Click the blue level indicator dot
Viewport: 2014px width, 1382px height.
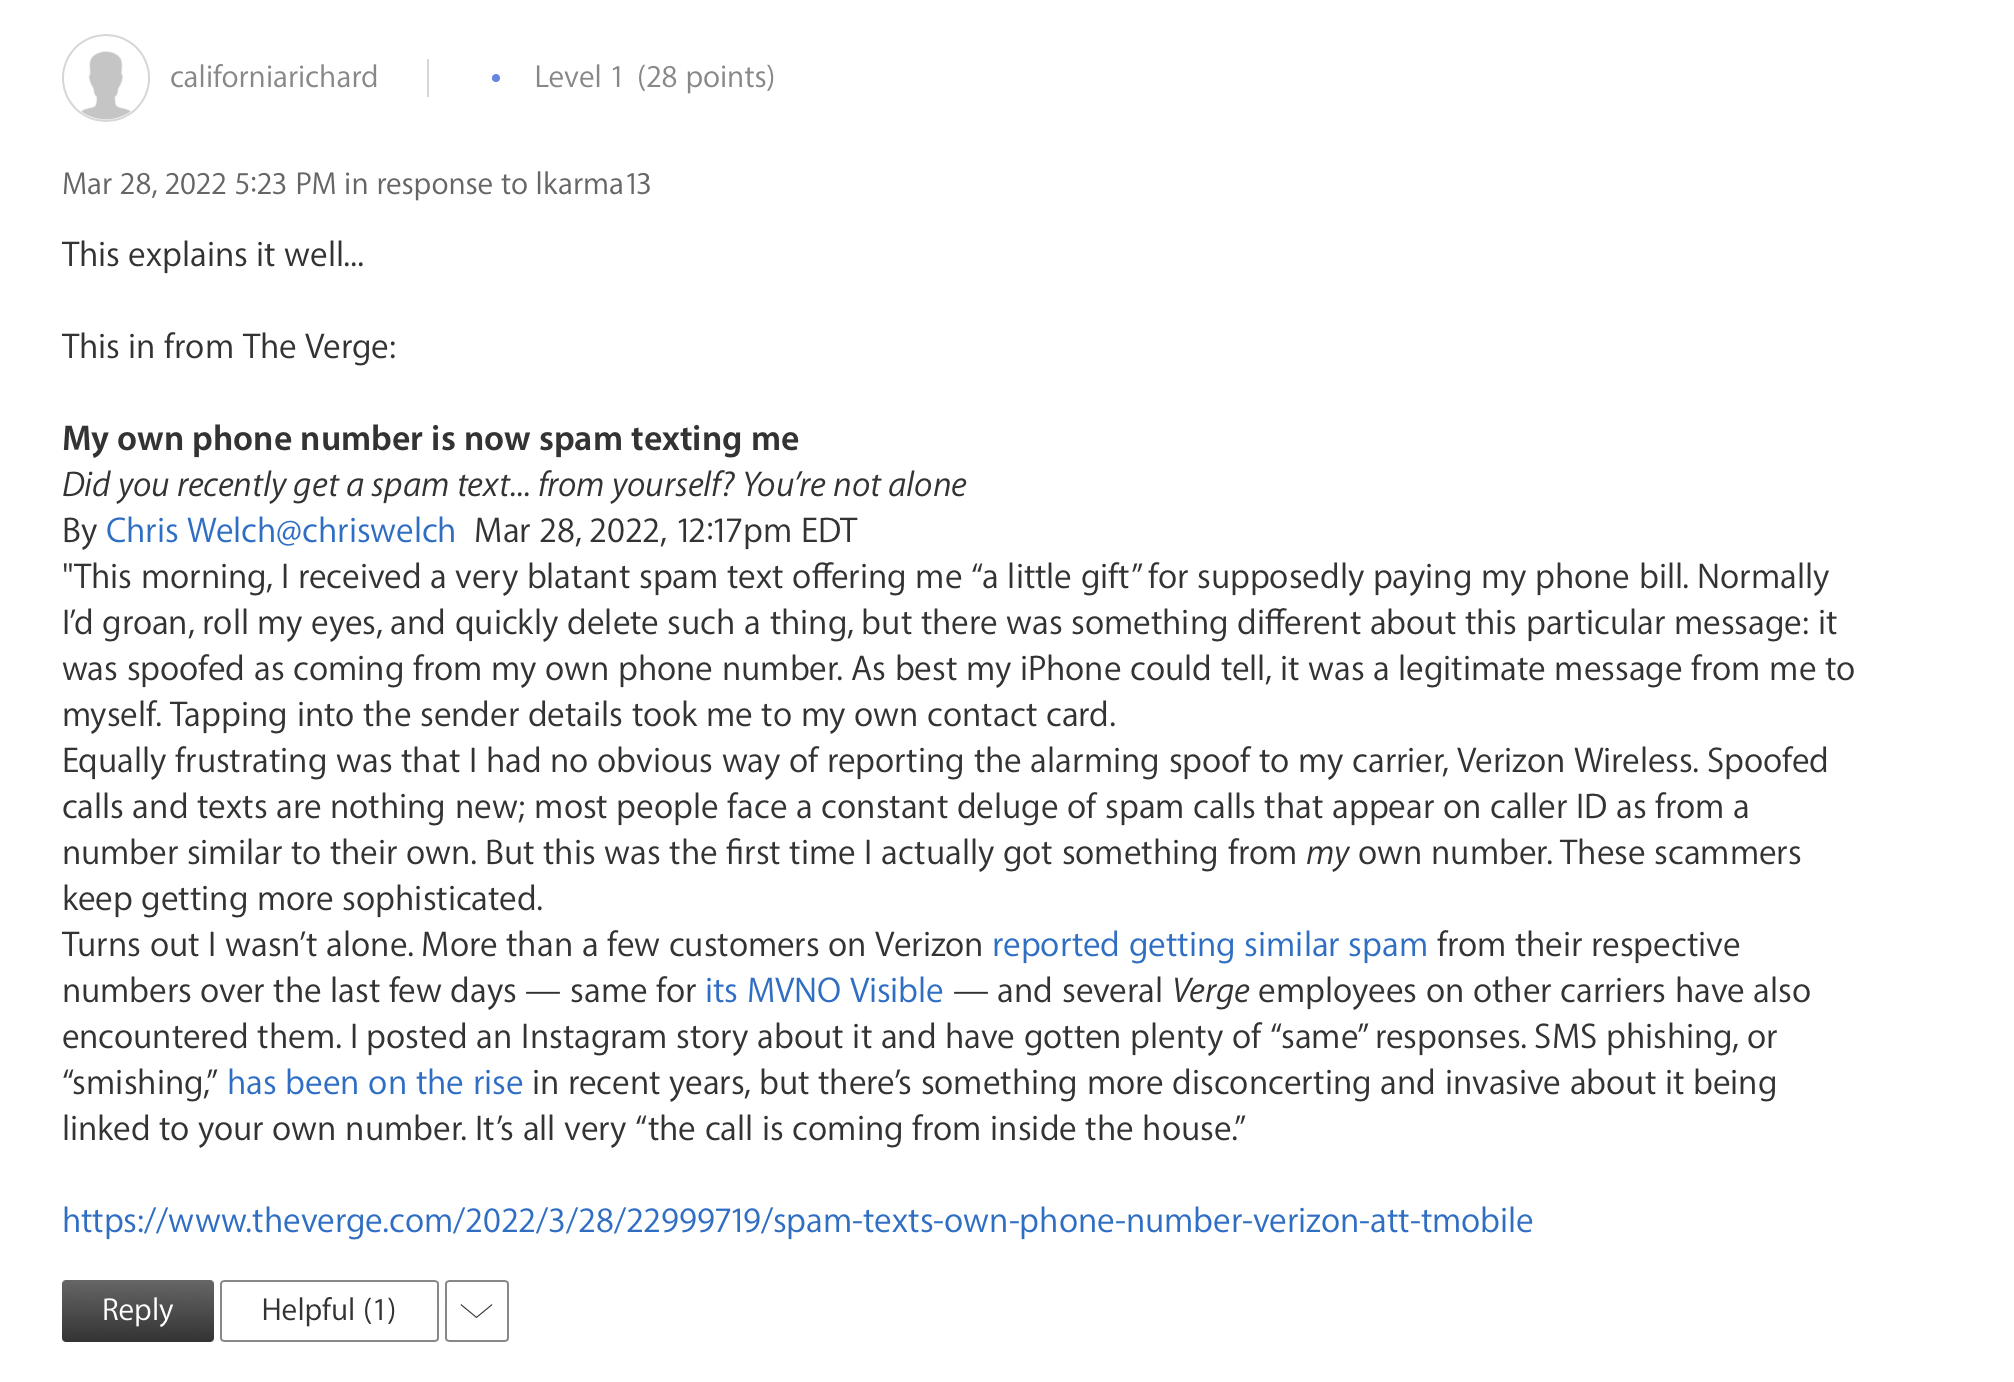click(x=496, y=78)
